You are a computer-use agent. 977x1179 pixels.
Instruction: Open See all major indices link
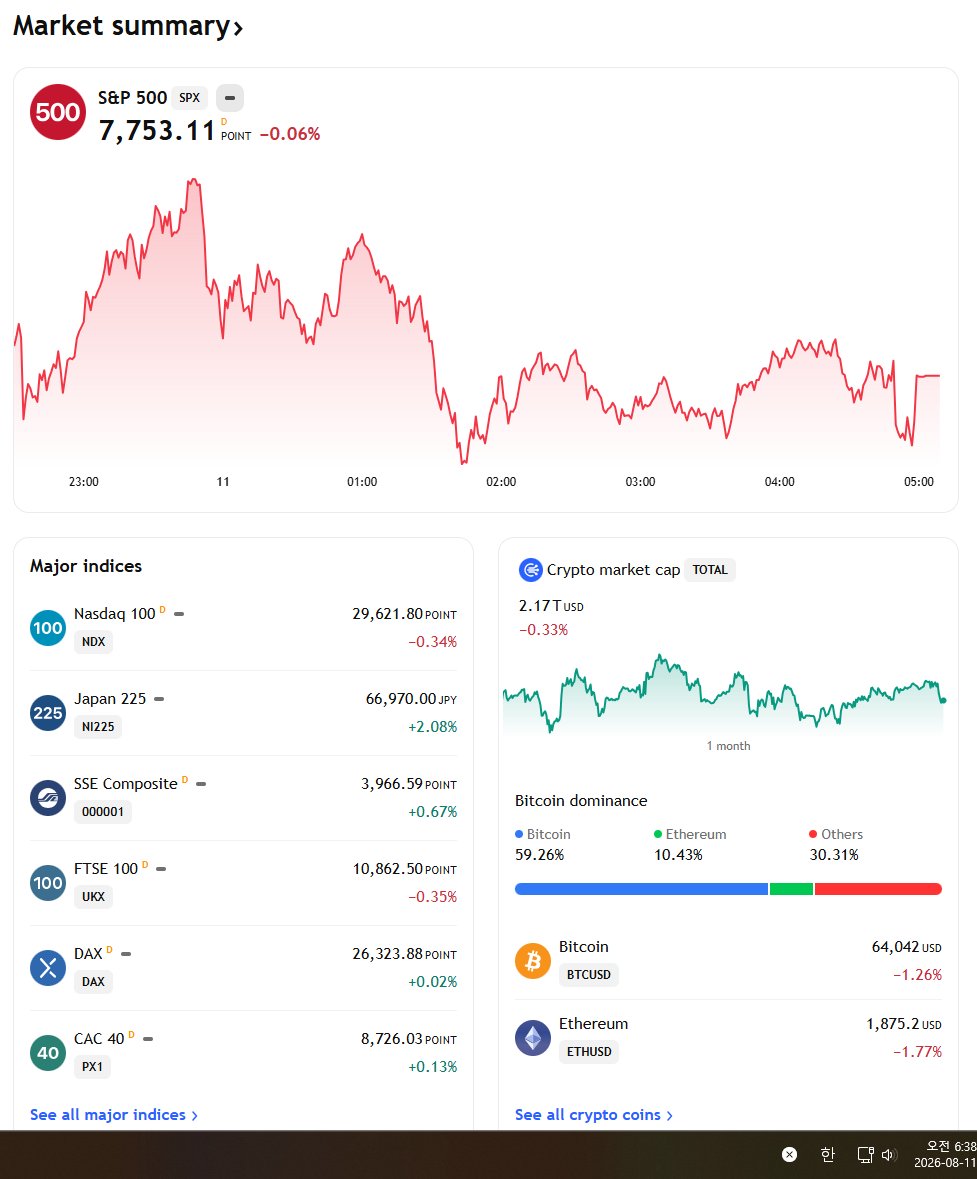tap(114, 1114)
